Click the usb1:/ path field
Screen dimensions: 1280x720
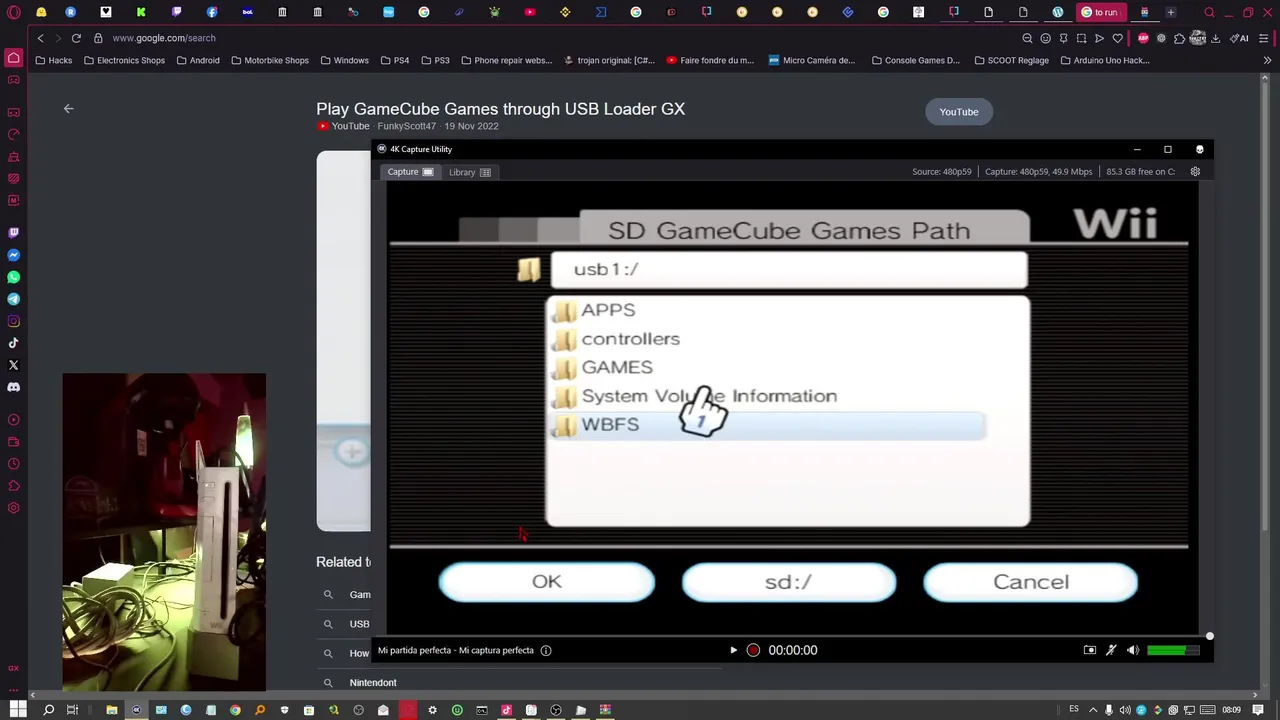(x=789, y=270)
